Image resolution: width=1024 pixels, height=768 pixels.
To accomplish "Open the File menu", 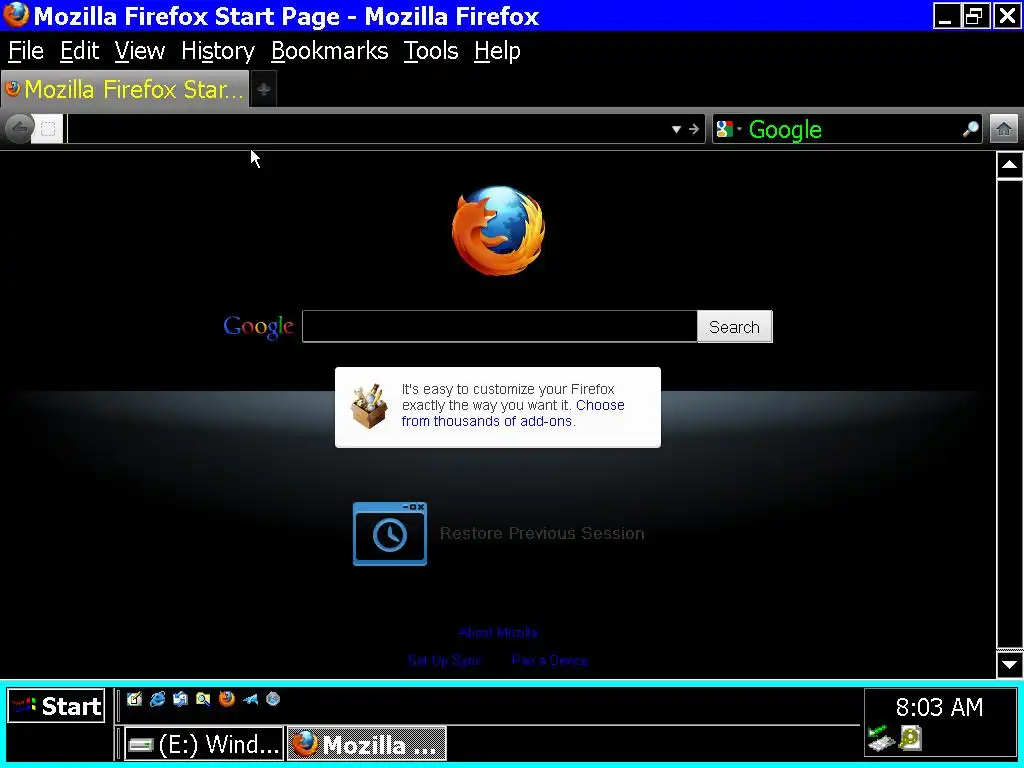I will [x=25, y=51].
